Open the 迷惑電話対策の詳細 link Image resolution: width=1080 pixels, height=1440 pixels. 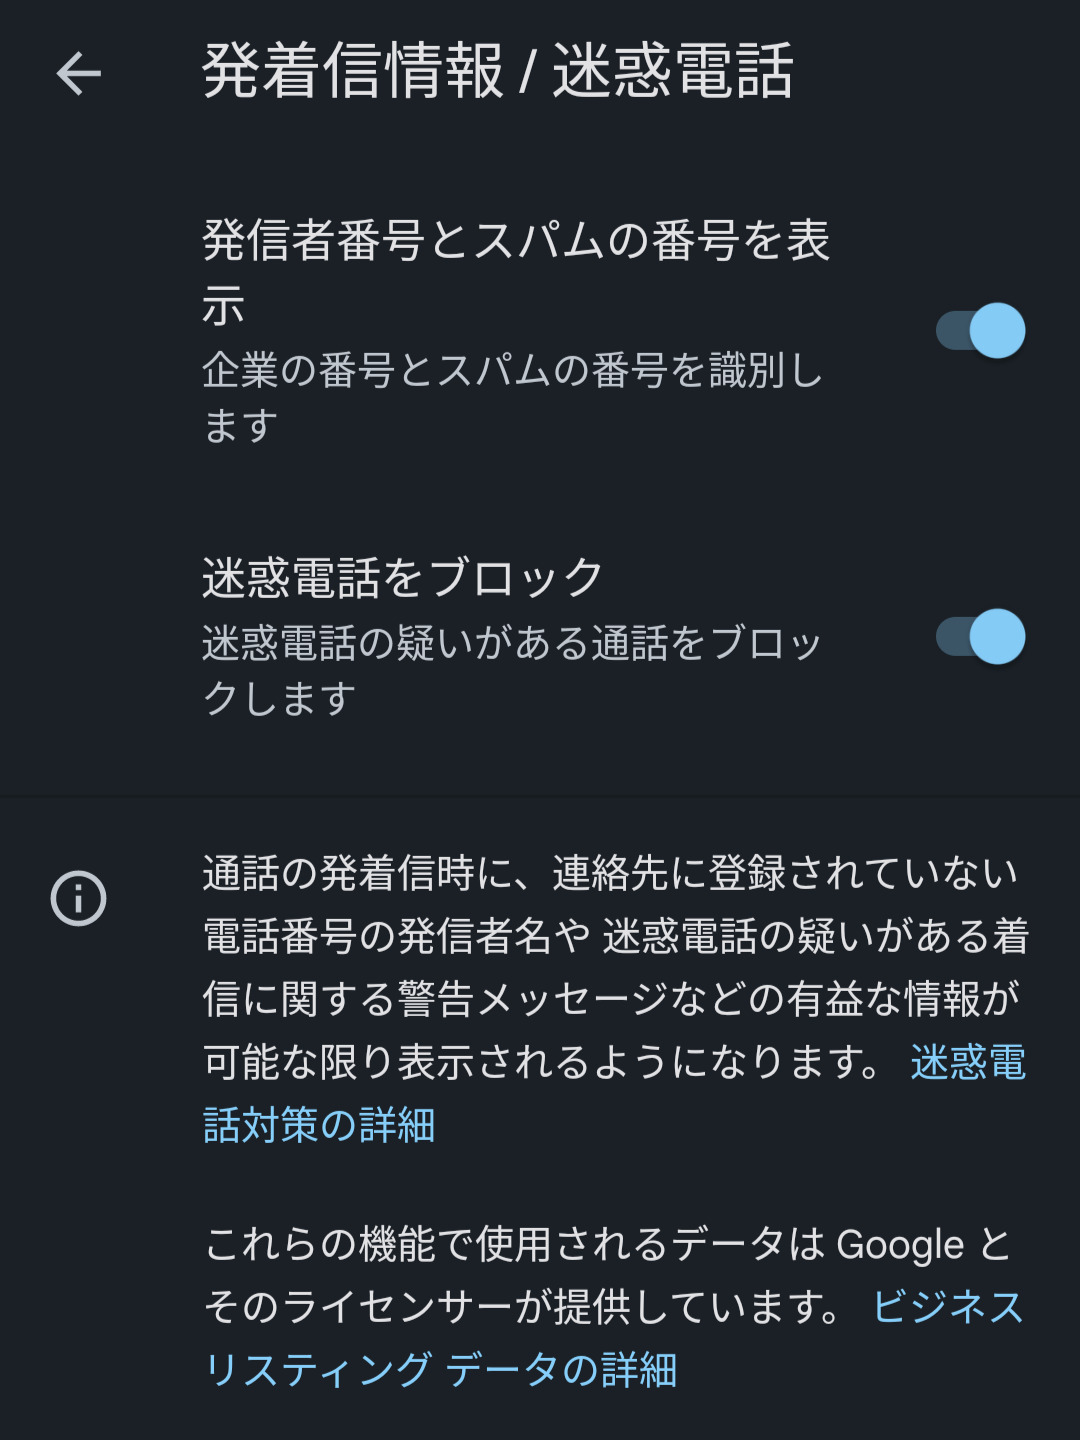click(967, 1063)
